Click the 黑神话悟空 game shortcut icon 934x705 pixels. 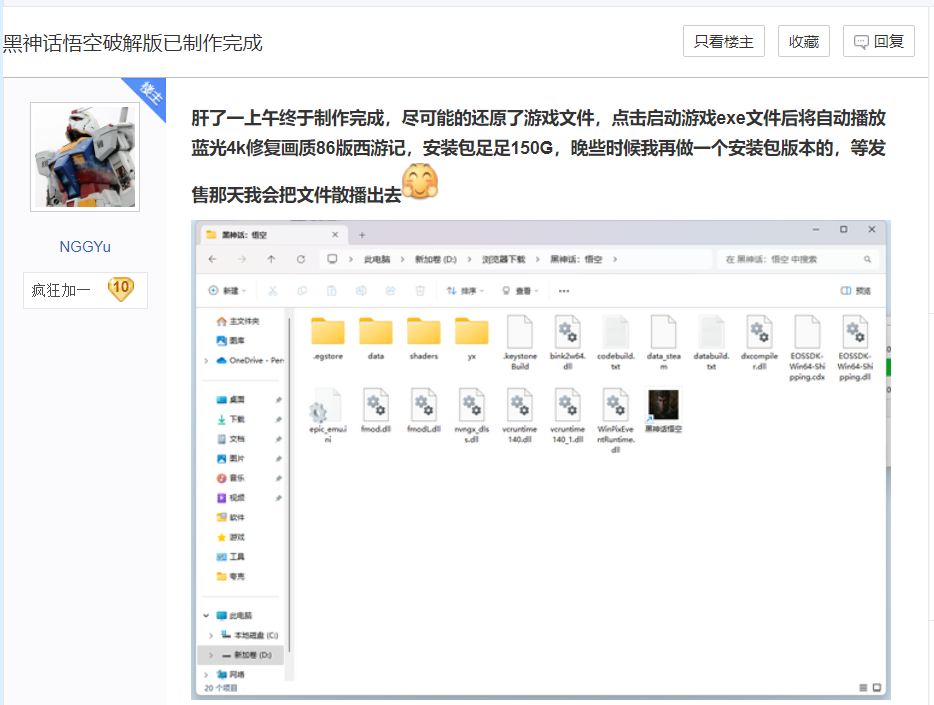pyautogui.click(x=662, y=406)
